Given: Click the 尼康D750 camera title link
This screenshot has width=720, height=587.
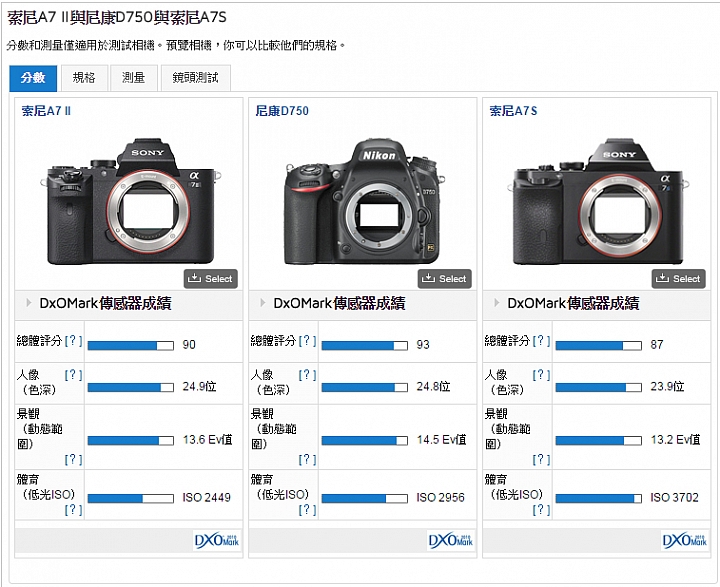Looking at the screenshot, I should coord(282,111).
